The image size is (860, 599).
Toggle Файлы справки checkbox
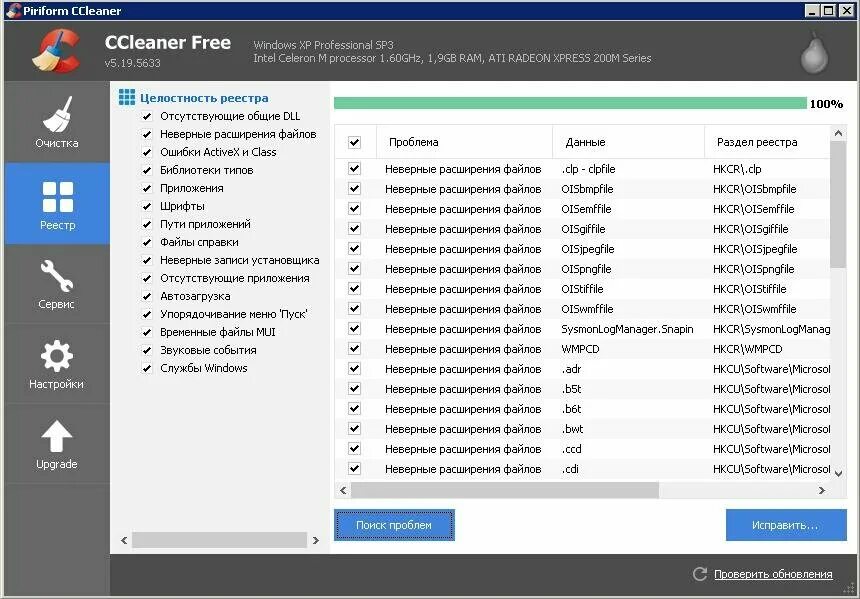[x=146, y=242]
